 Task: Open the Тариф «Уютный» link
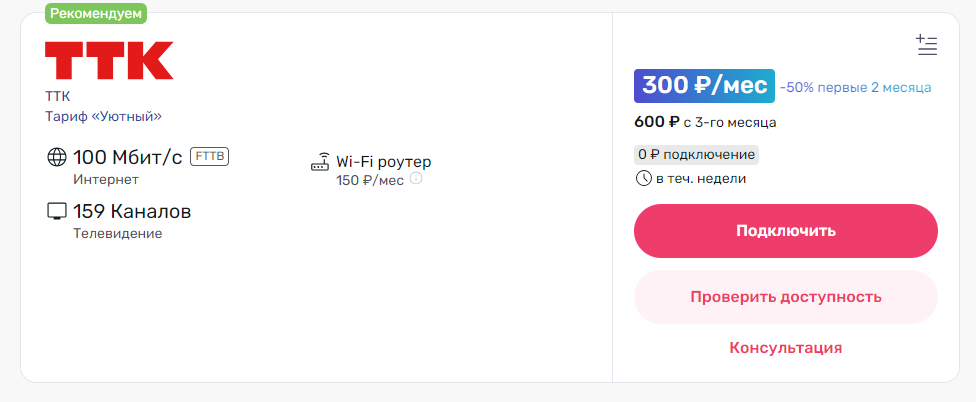click(103, 116)
